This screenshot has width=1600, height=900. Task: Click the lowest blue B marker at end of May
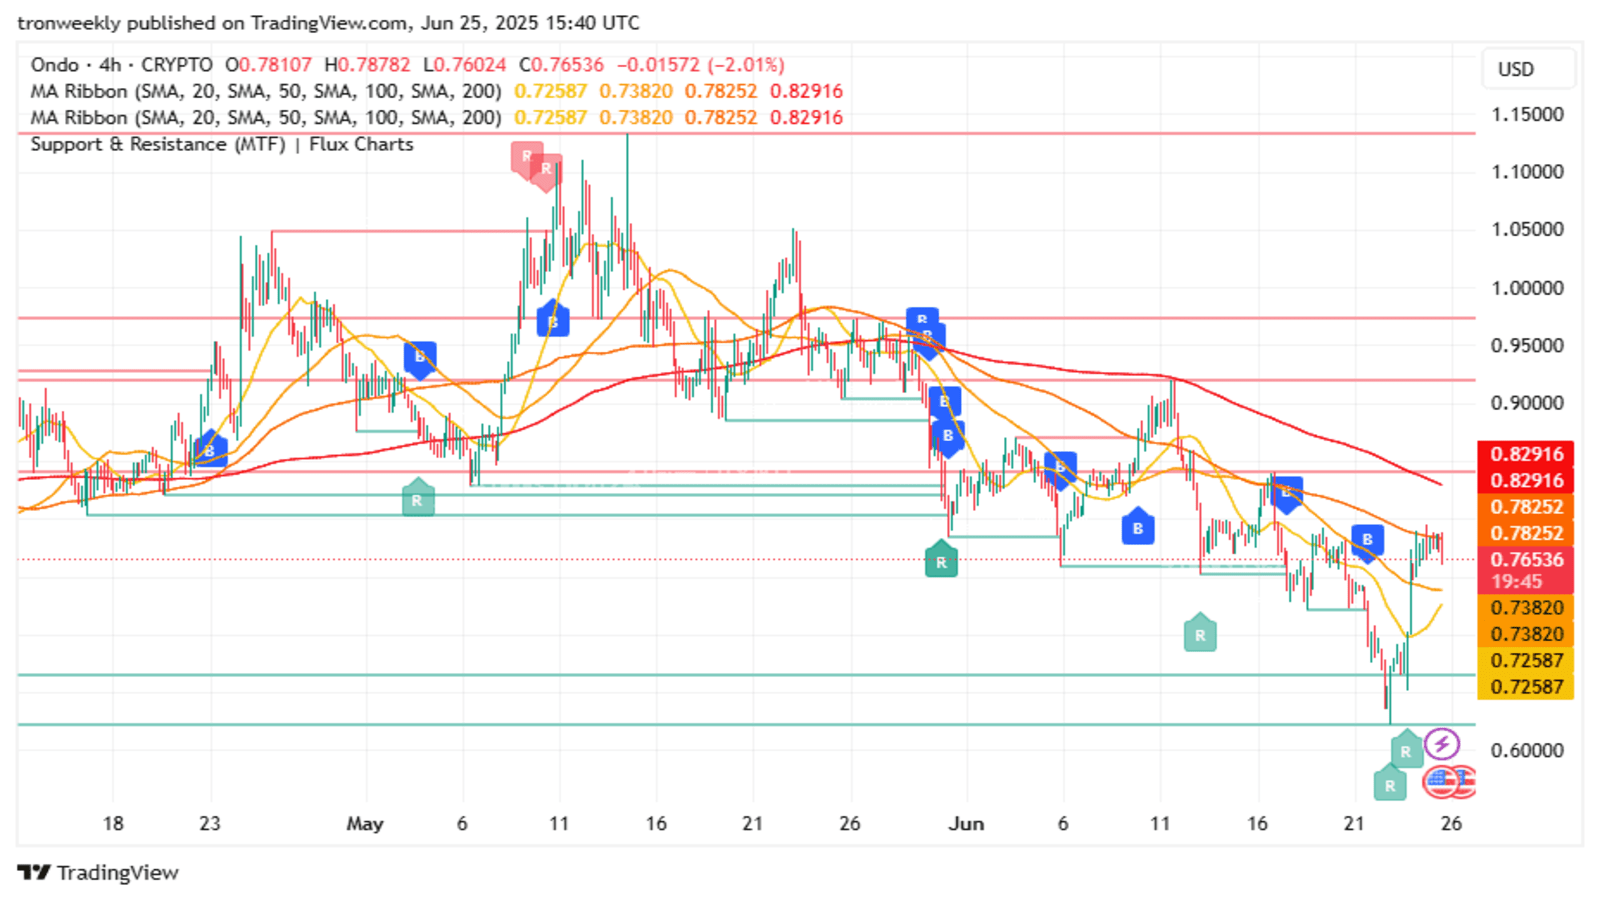(948, 437)
